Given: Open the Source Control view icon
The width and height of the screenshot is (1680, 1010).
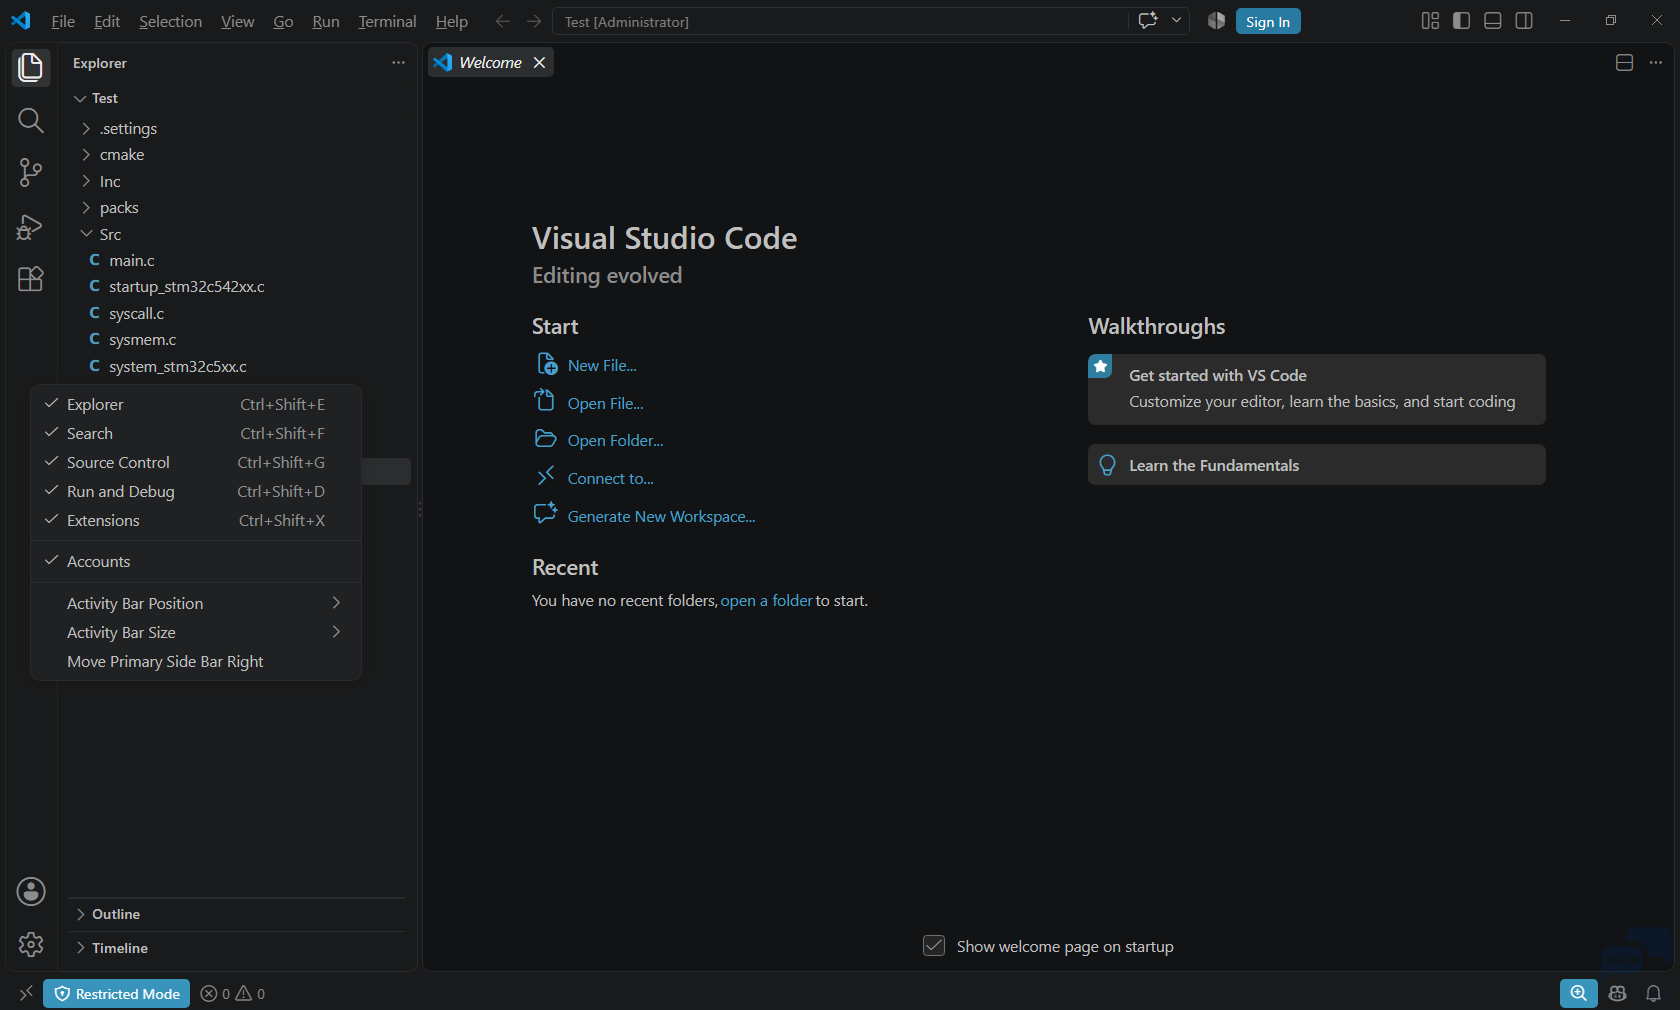Looking at the screenshot, I should [x=31, y=173].
